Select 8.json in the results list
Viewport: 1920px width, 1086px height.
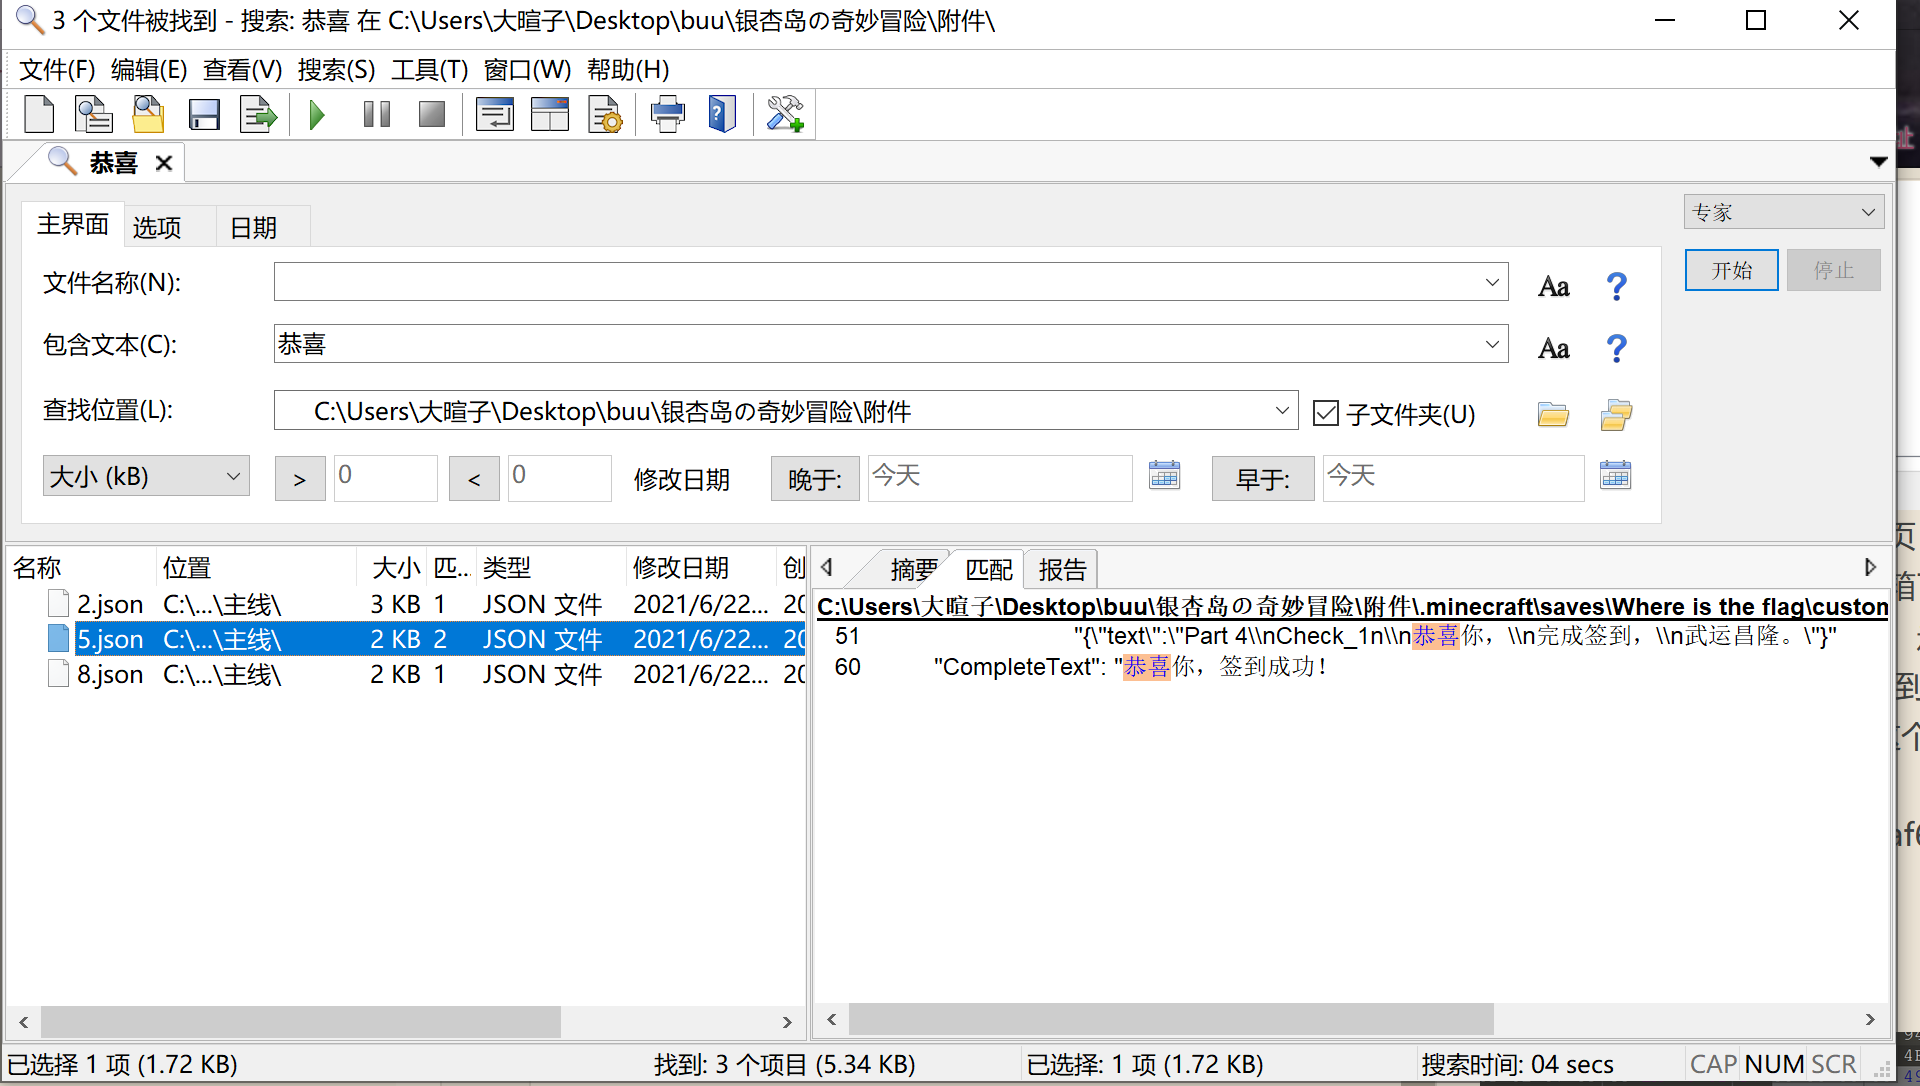click(110, 675)
